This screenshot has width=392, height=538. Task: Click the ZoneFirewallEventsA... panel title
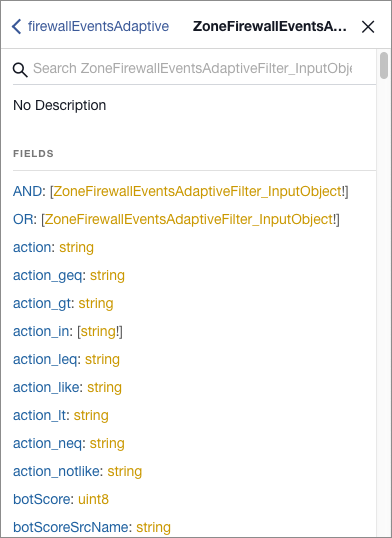(269, 26)
